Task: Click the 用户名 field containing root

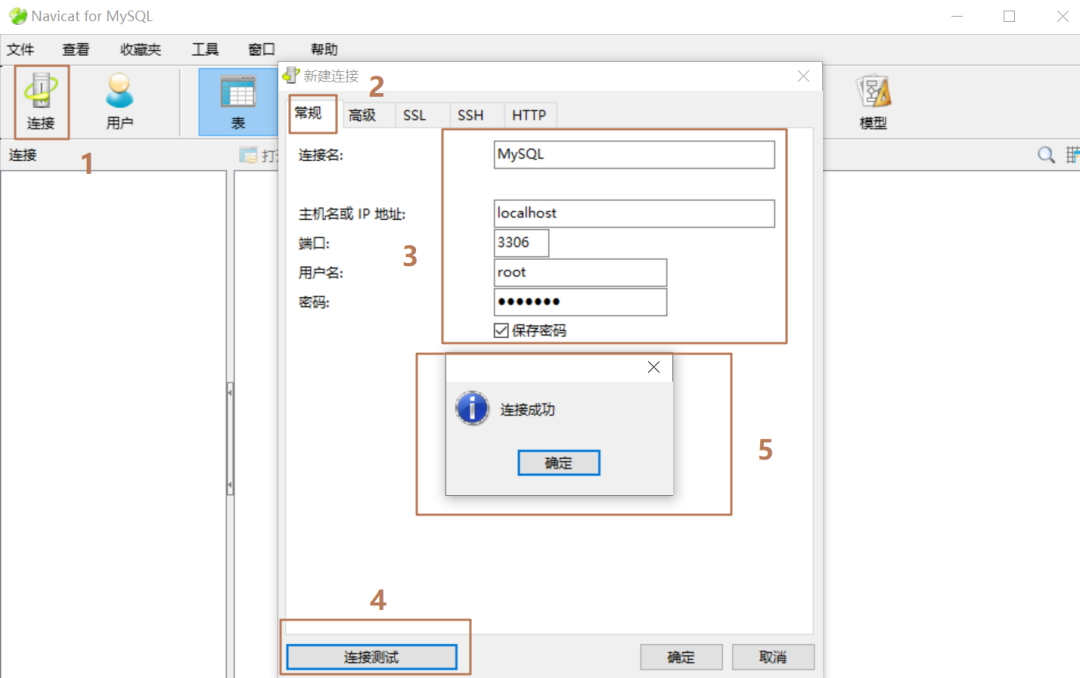Action: 580,272
